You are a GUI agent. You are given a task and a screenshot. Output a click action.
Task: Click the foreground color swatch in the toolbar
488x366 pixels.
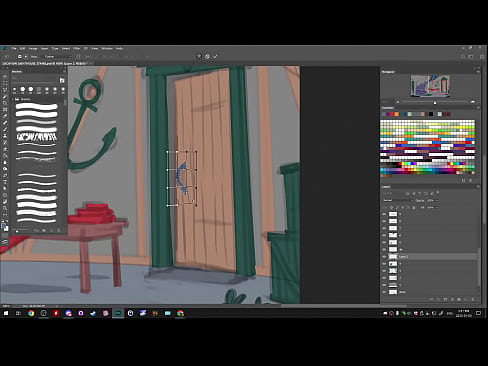click(4, 226)
